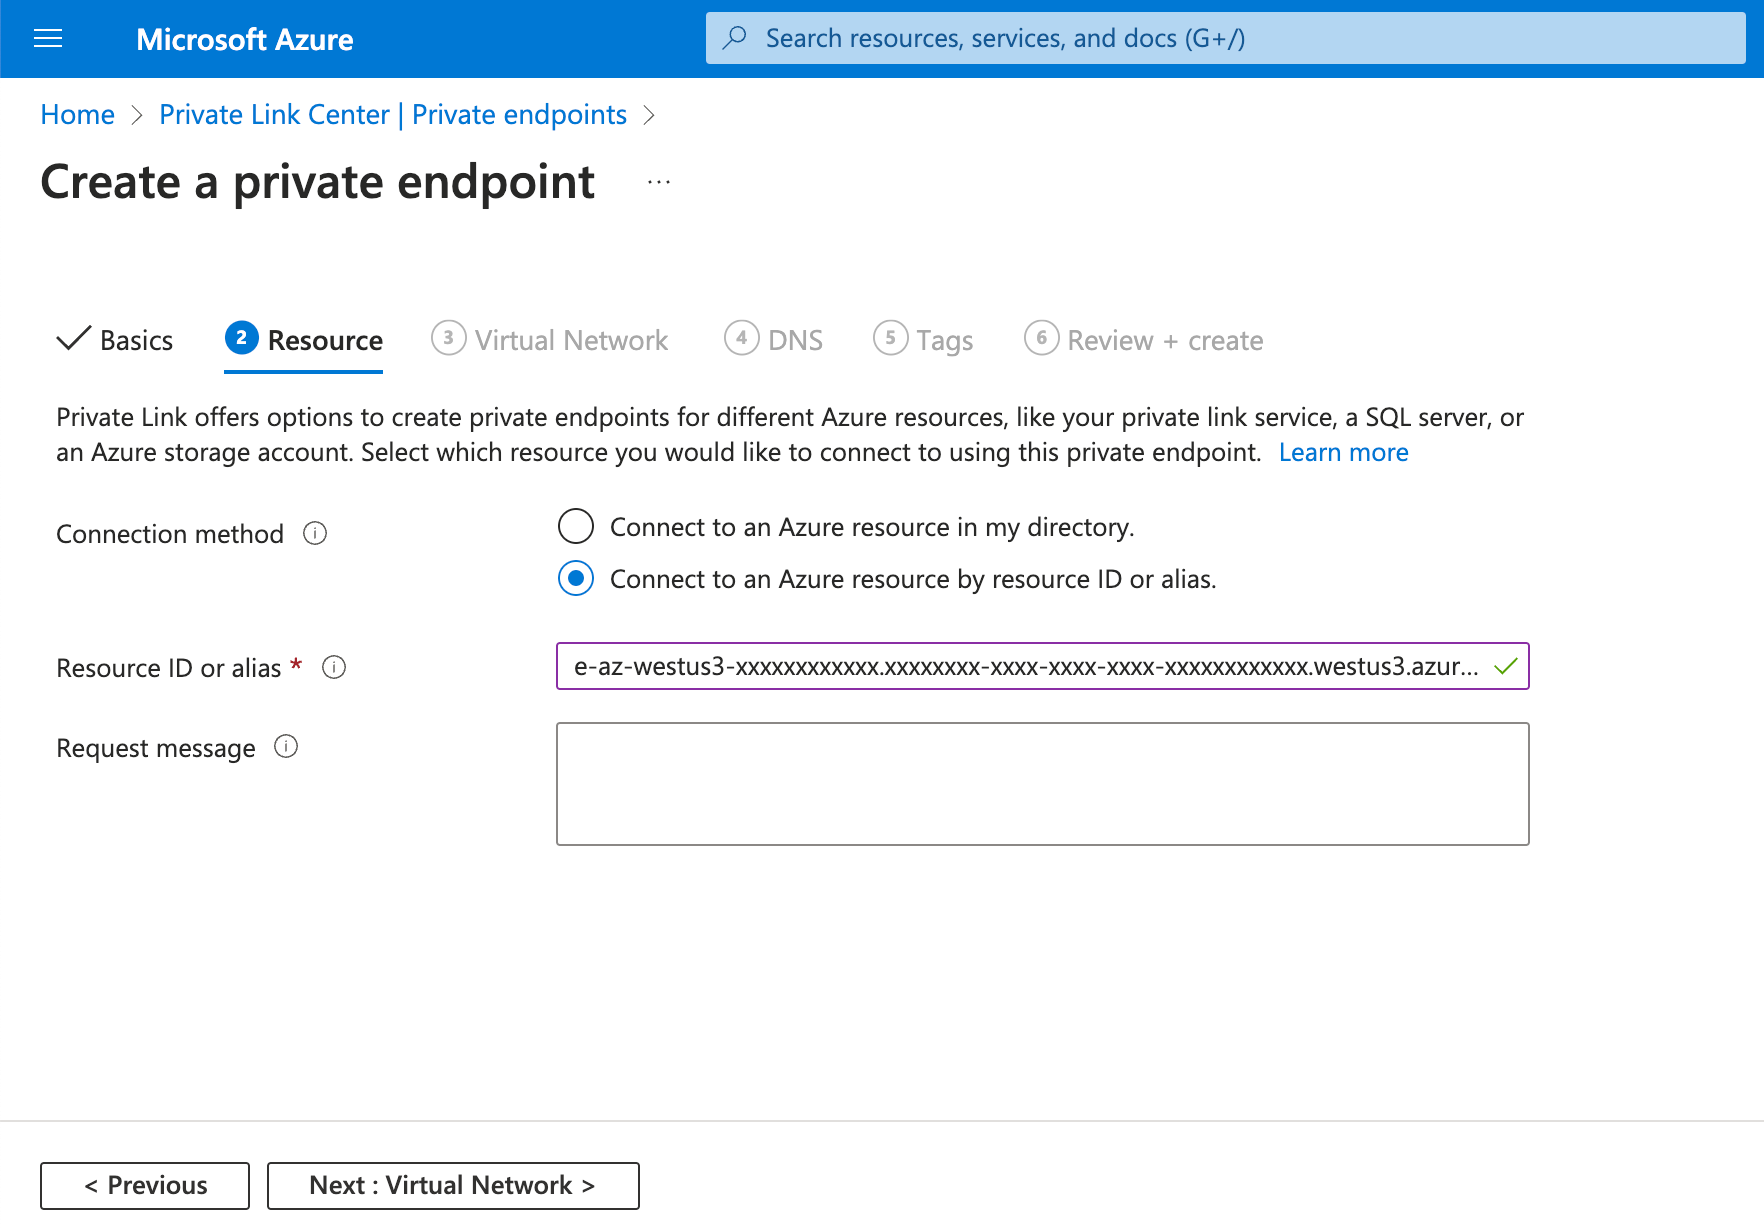1764x1230 pixels.
Task: Click the Basics checkmark step icon
Action: (x=74, y=340)
